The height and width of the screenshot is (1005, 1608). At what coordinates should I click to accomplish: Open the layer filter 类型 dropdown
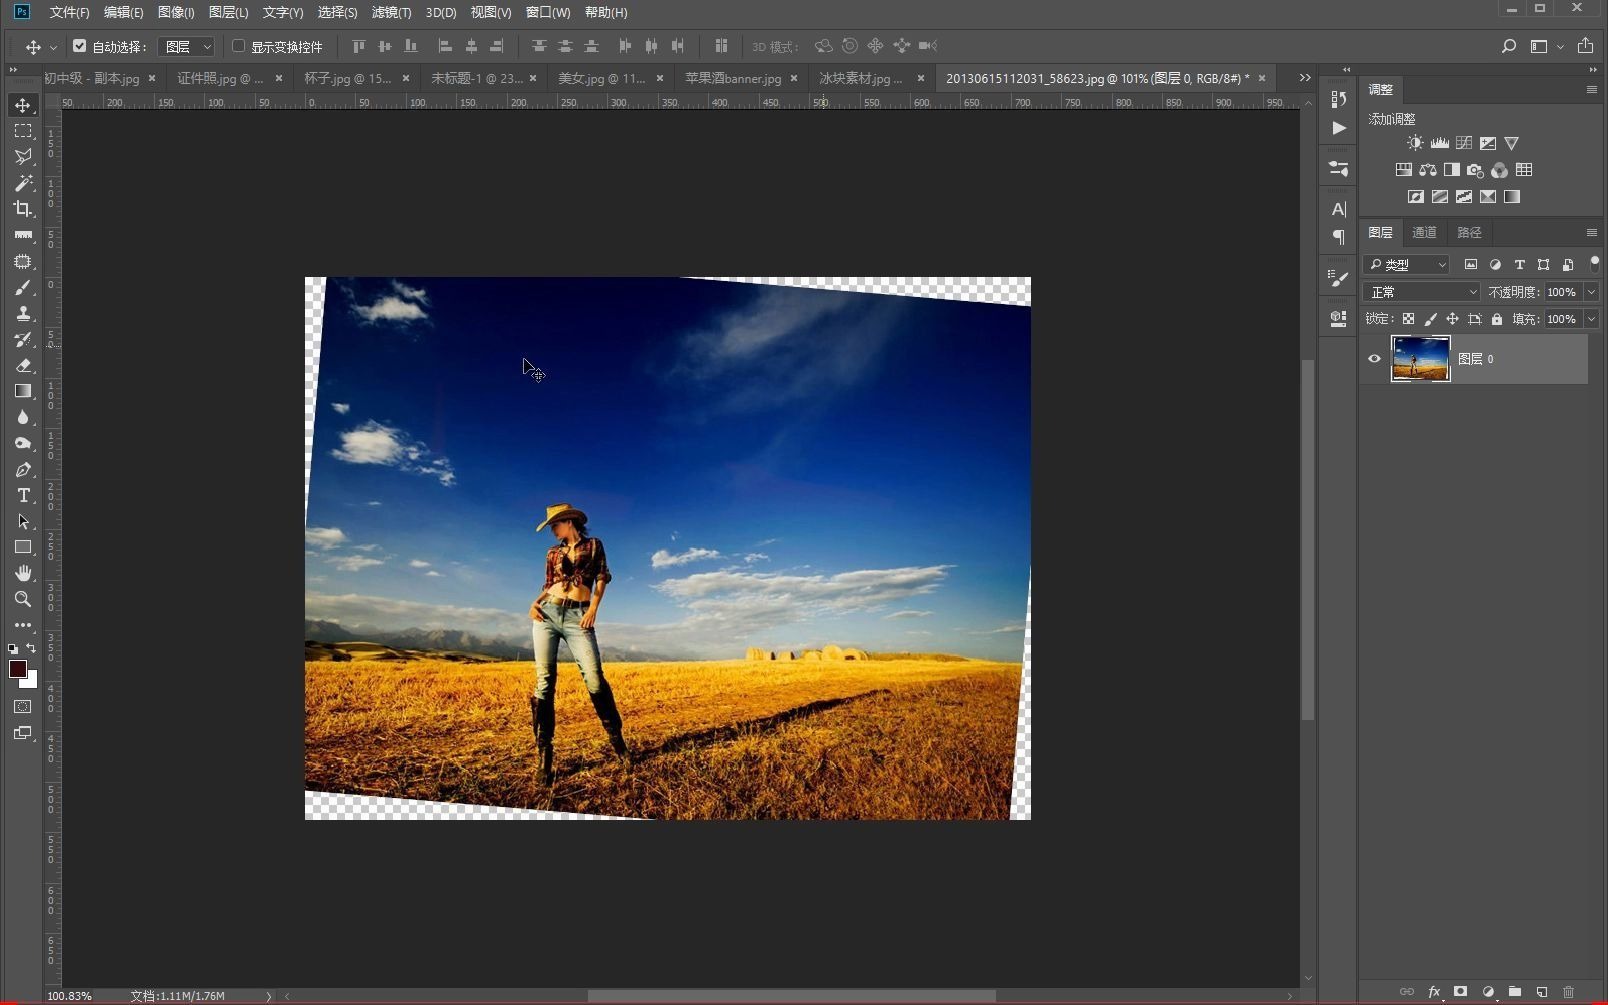[x=1407, y=265]
